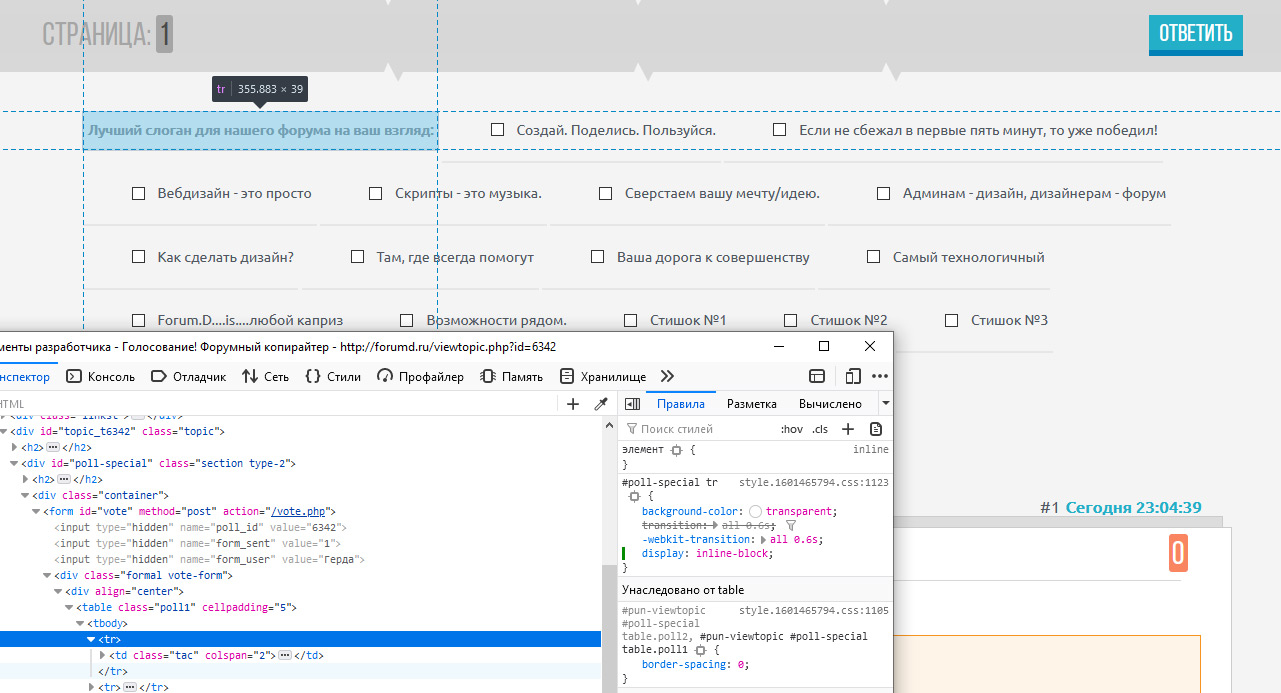Open post timestamp Сегодня 23:04:39
Screen dimensions: 1281x693
click(x=1133, y=508)
